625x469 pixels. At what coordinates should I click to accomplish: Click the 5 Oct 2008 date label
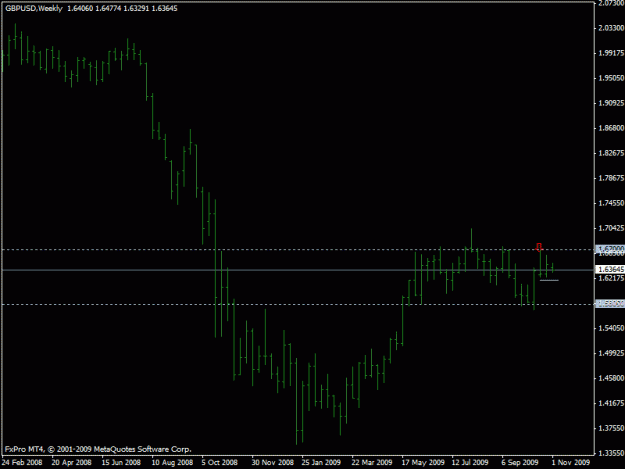click(x=220, y=463)
